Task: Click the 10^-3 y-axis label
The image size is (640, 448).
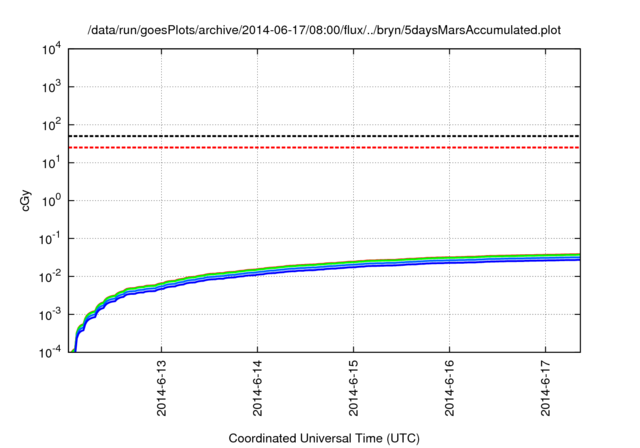Action: click(50, 315)
